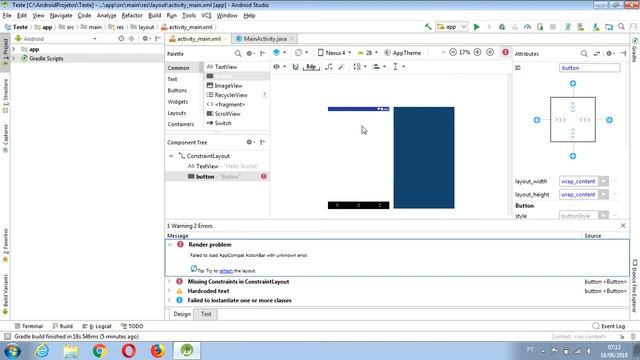Click the Search Everywhere magnifier in main toolbar
Image resolution: width=640 pixels, height=360 pixels.
621,27
